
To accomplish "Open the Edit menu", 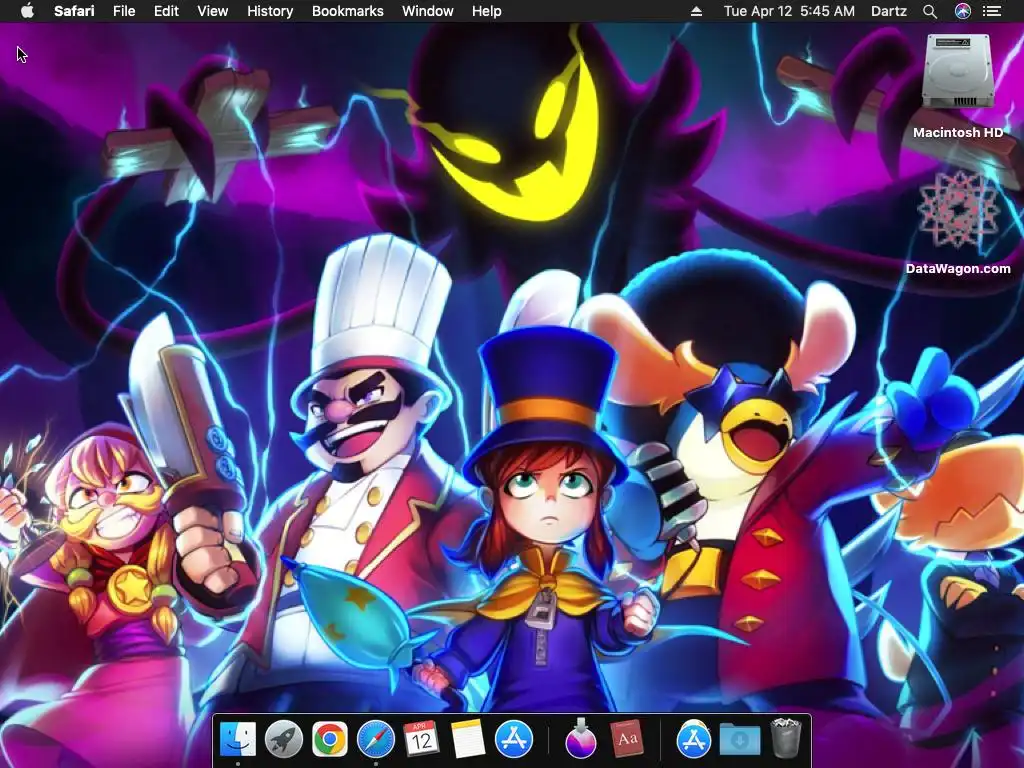I will [166, 11].
